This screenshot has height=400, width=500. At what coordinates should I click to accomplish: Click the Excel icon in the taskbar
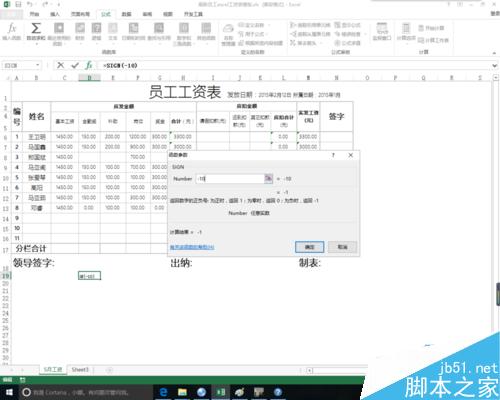221,392
